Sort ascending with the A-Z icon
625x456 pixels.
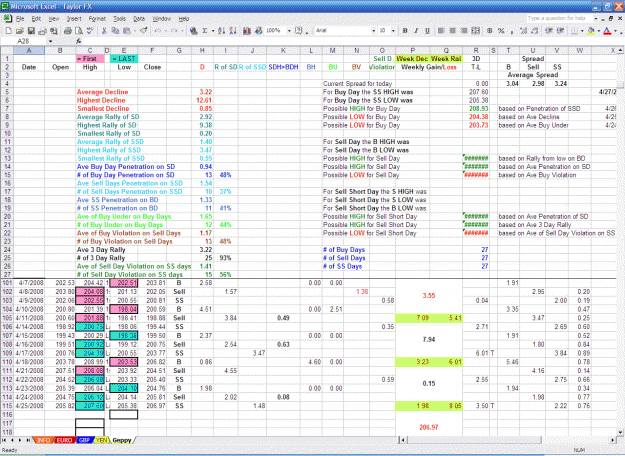(222, 31)
